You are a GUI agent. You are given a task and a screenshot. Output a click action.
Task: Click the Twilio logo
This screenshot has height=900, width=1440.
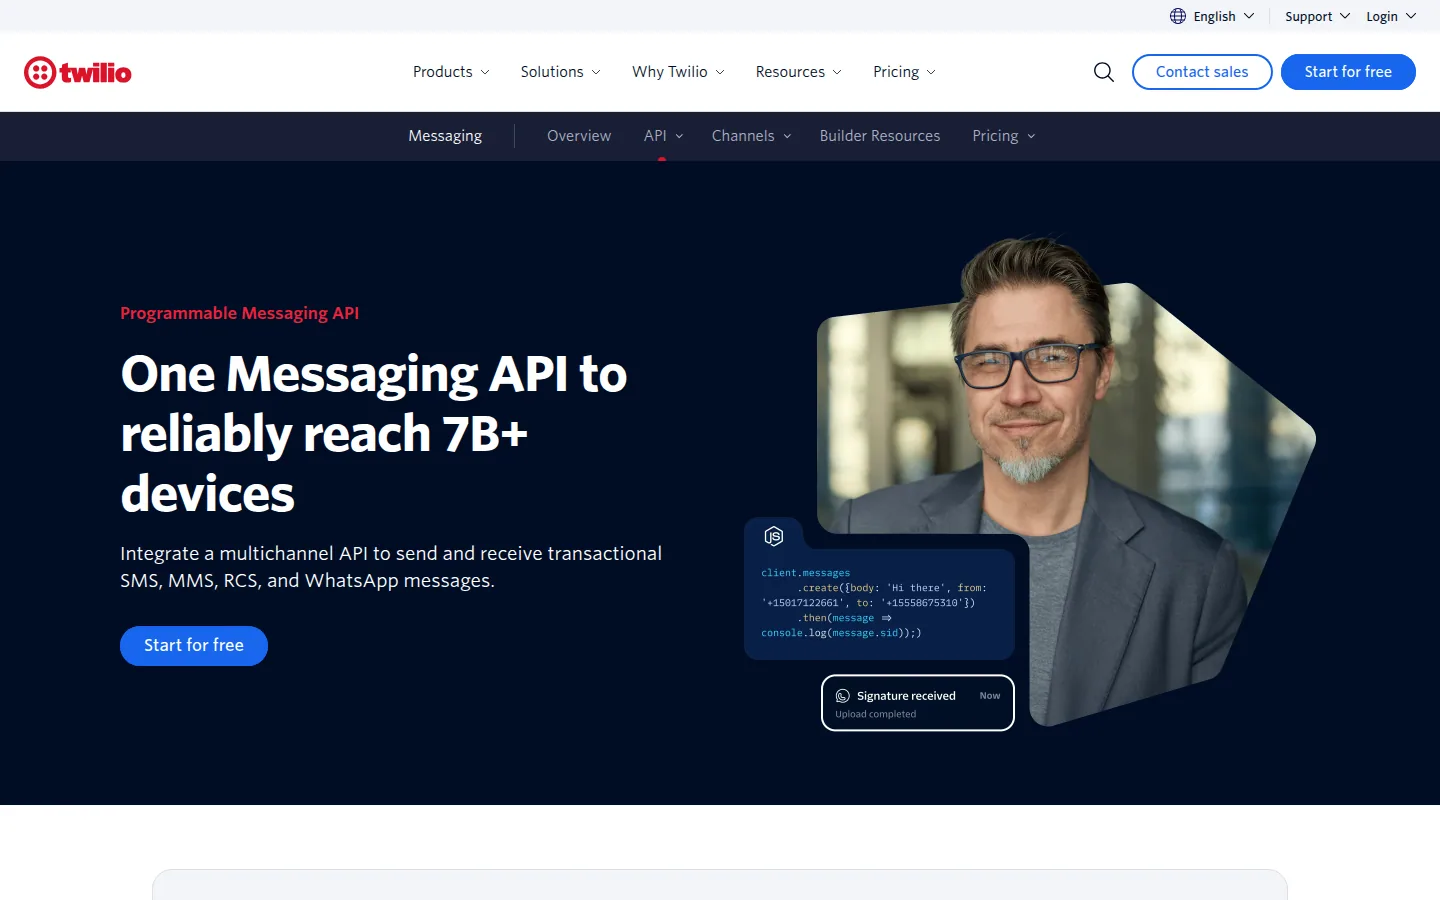click(78, 72)
